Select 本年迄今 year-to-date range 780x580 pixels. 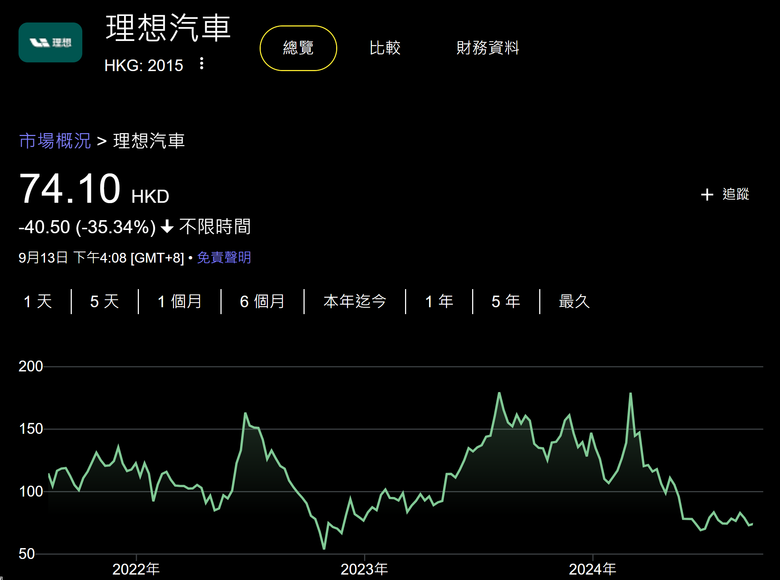pyautogui.click(x=355, y=301)
